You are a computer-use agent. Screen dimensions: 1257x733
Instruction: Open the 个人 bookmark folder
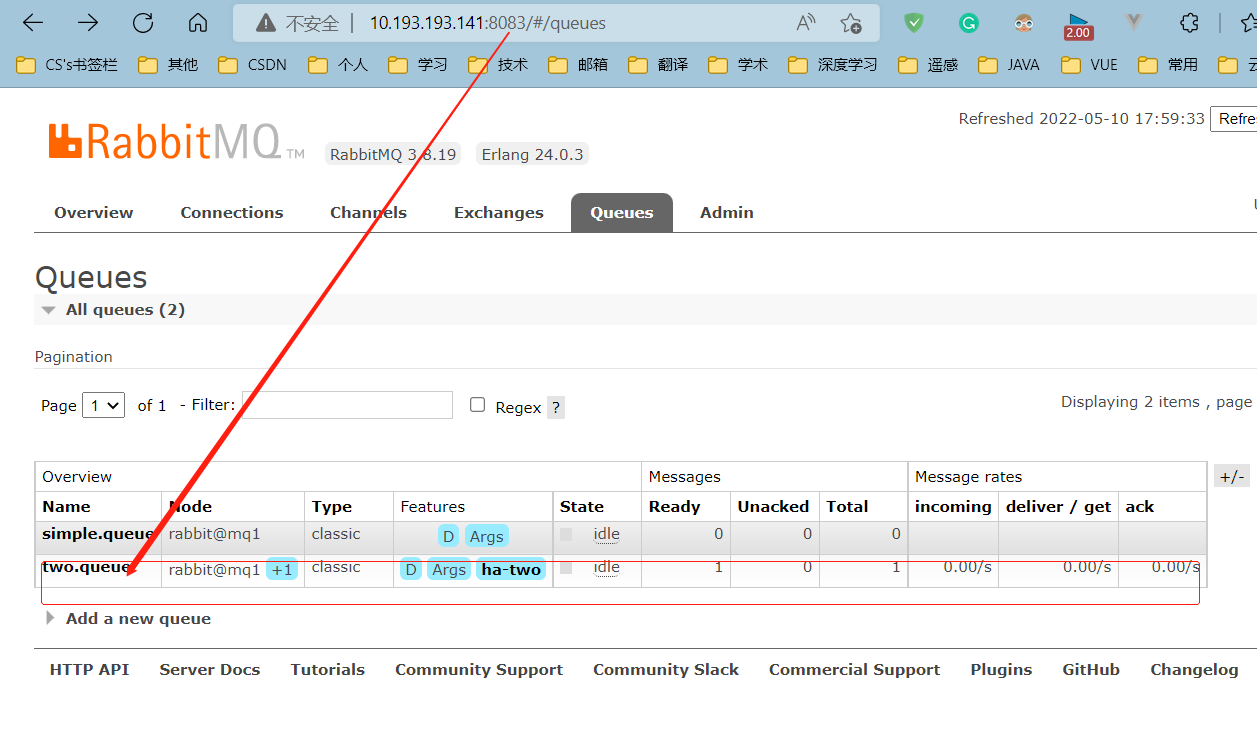[x=338, y=65]
